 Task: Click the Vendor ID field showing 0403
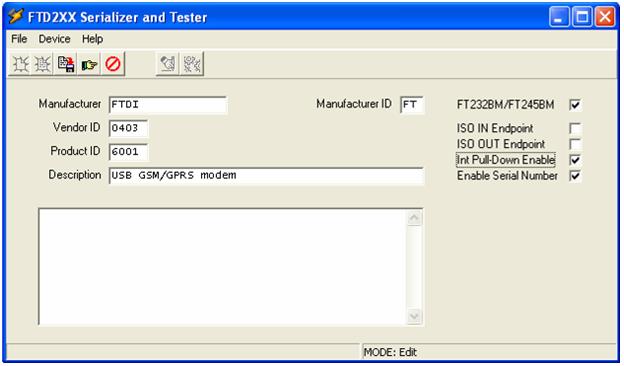point(128,128)
